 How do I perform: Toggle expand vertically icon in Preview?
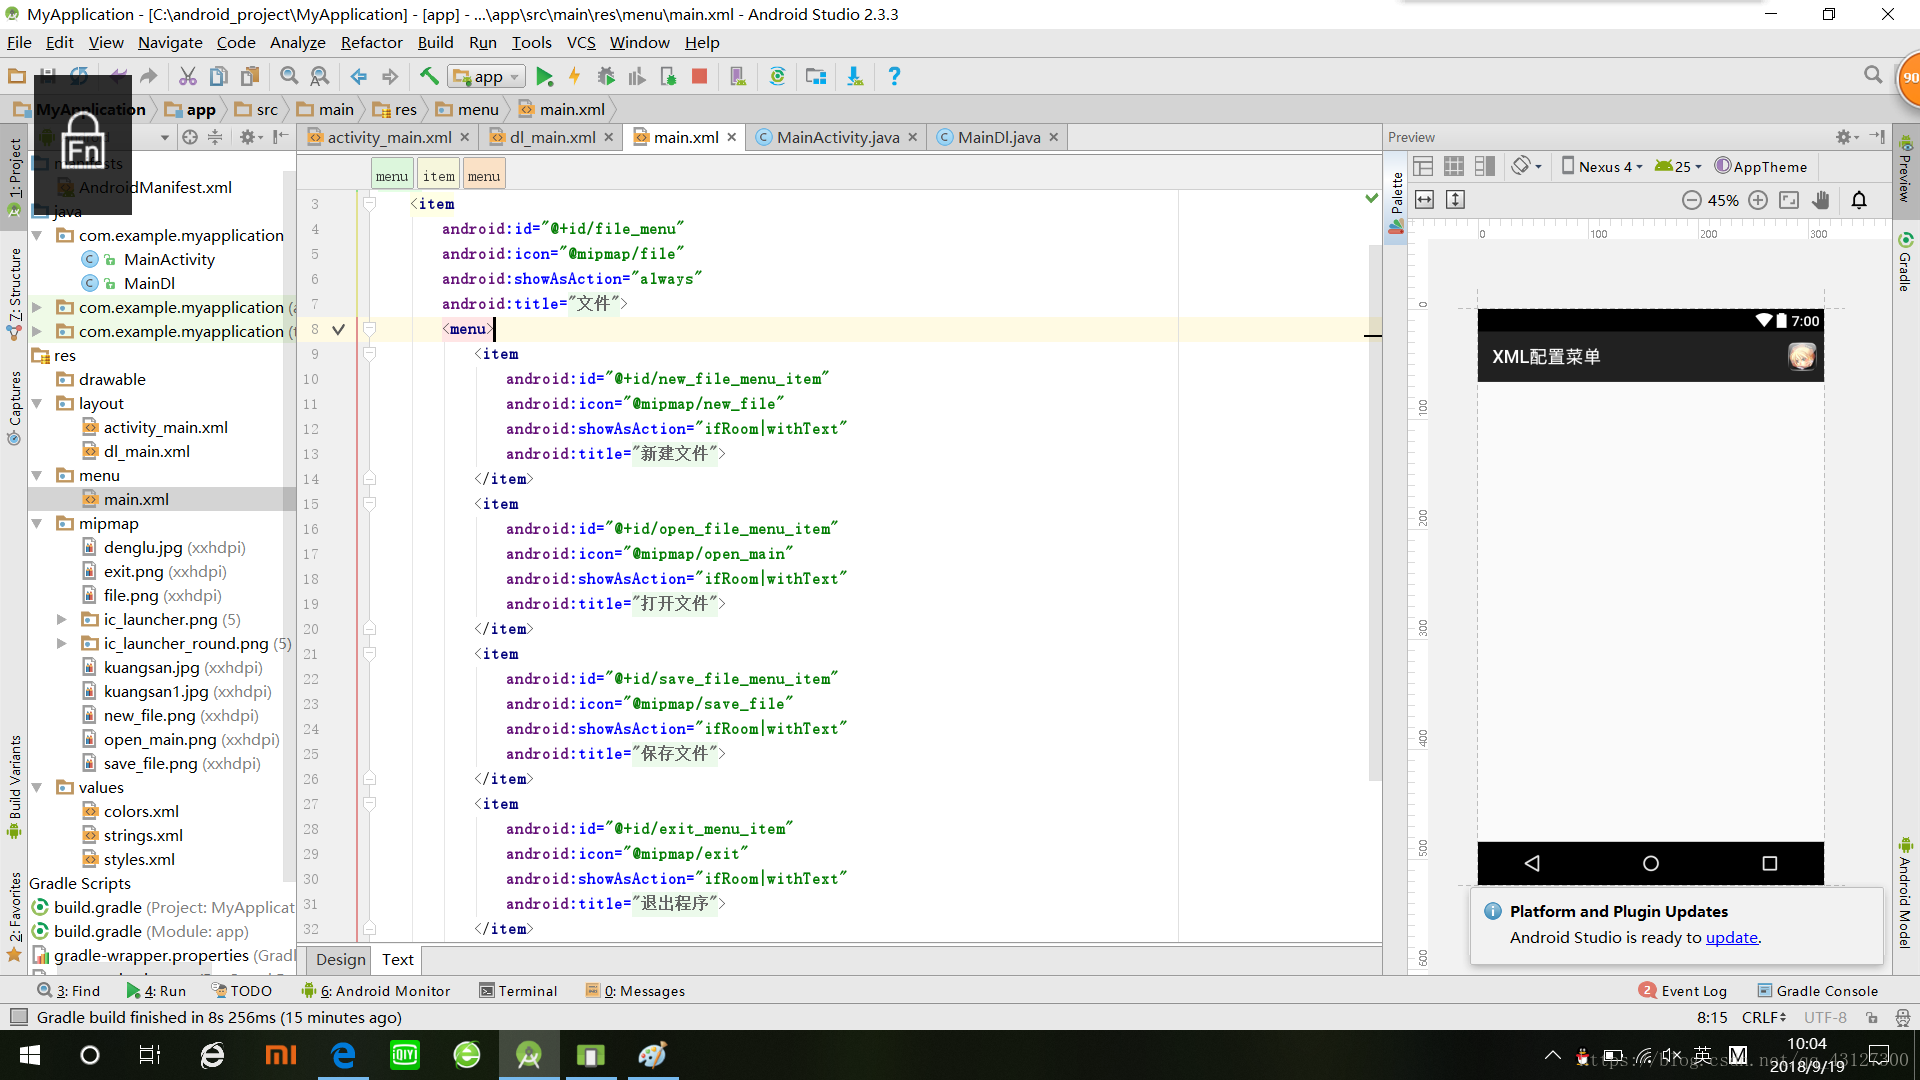point(1456,200)
